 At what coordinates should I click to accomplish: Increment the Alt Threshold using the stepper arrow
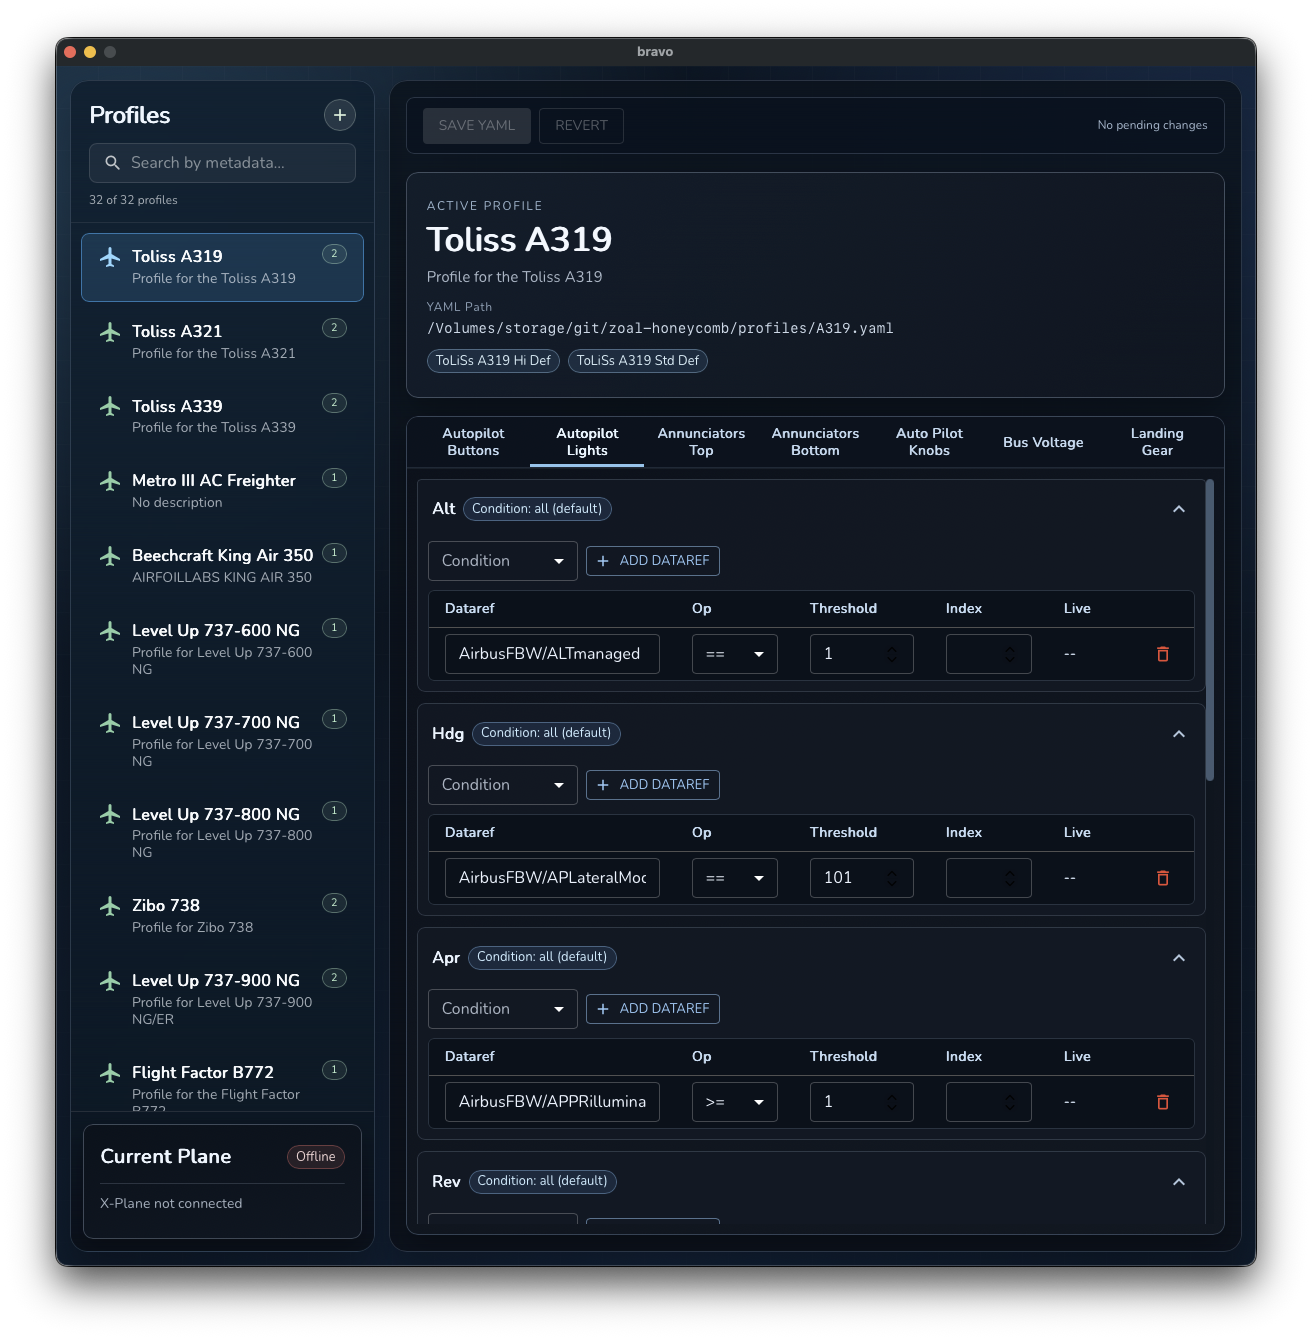click(x=891, y=649)
